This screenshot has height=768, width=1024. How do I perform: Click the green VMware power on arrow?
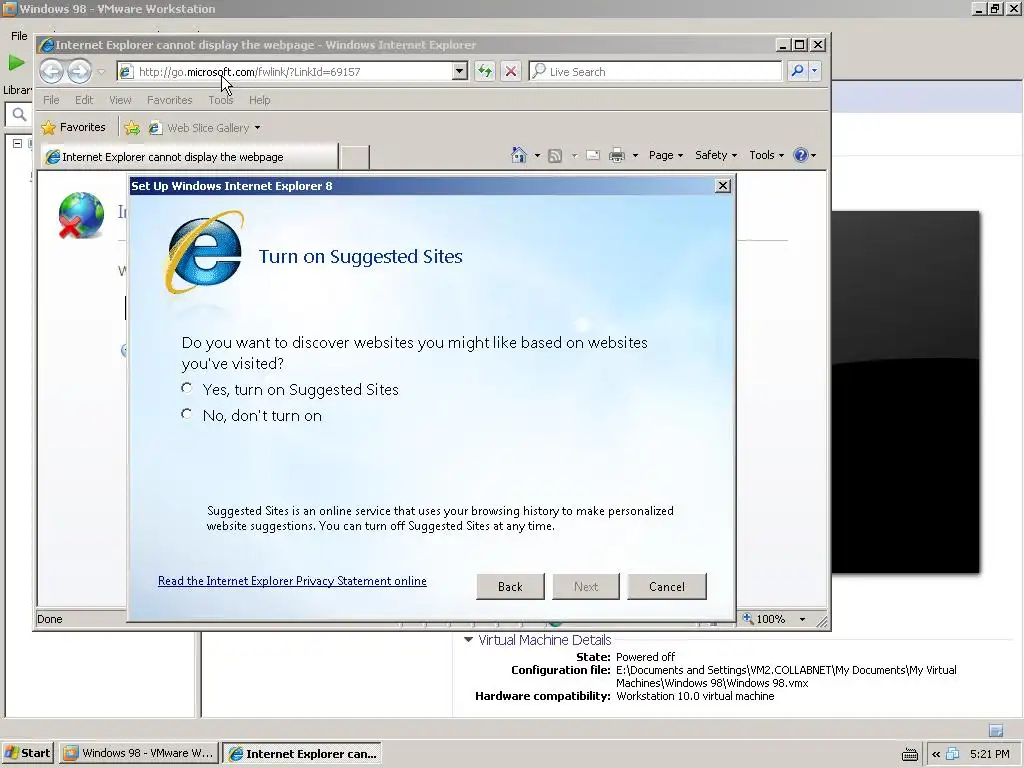[x=16, y=63]
